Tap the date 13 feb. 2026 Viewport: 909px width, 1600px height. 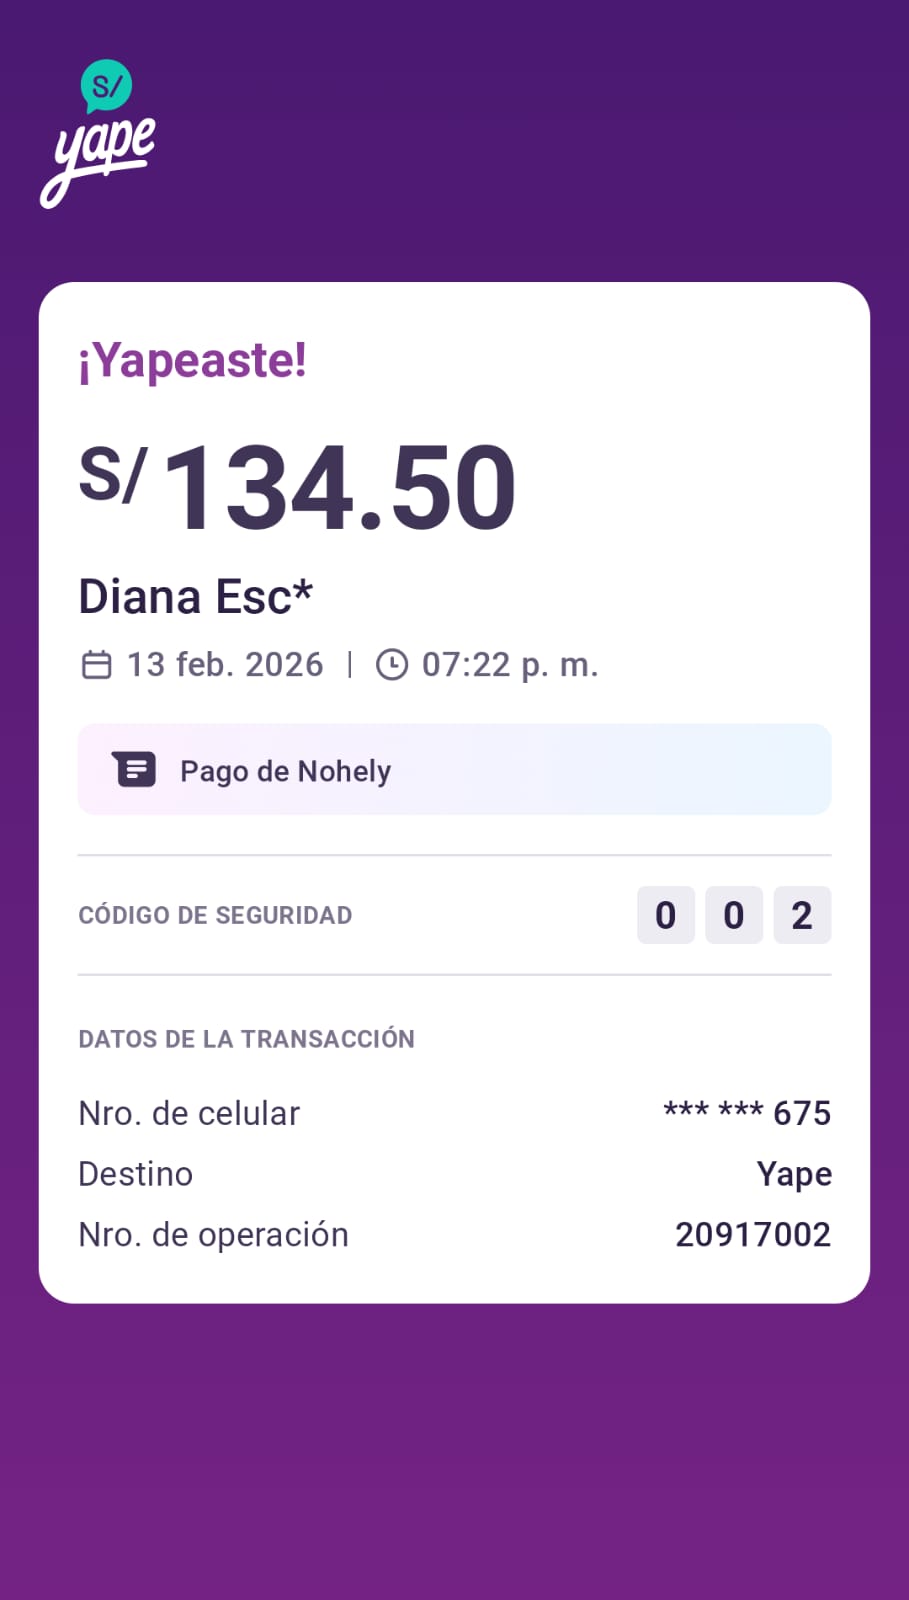point(225,665)
